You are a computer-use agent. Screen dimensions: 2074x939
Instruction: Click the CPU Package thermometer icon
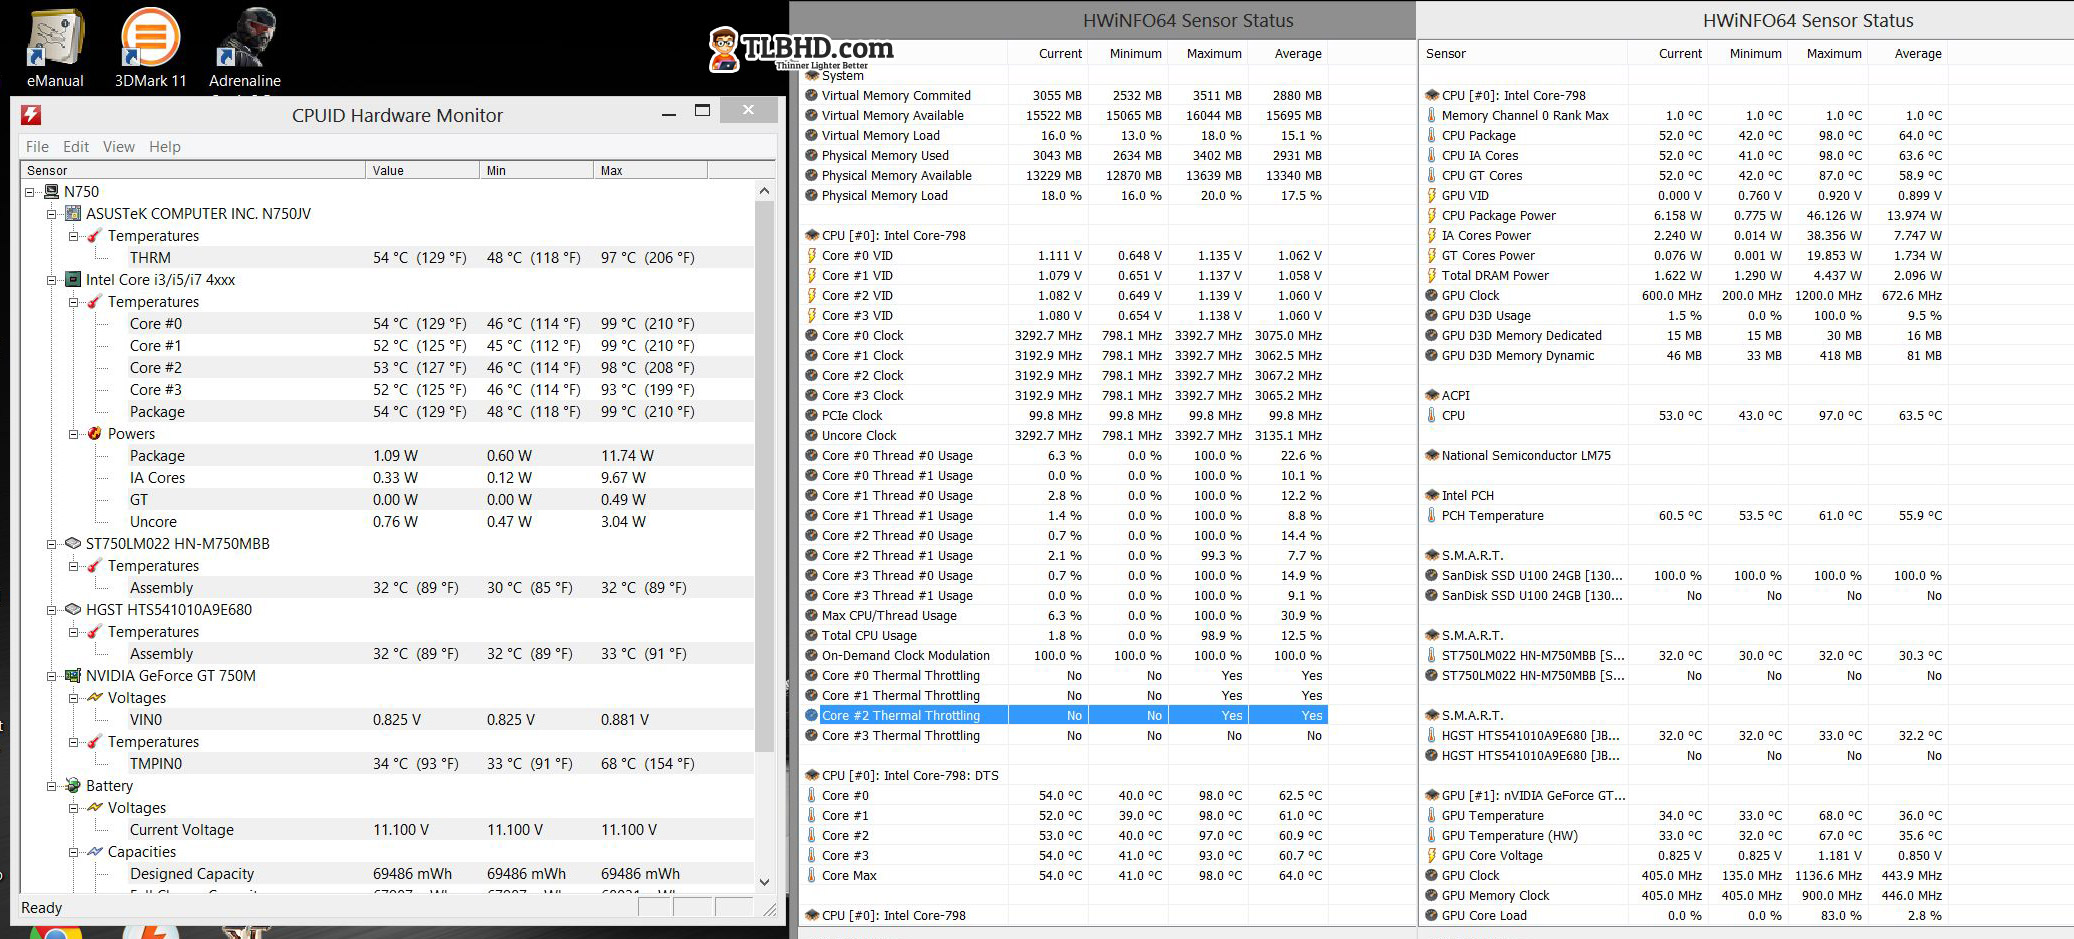tap(1432, 136)
